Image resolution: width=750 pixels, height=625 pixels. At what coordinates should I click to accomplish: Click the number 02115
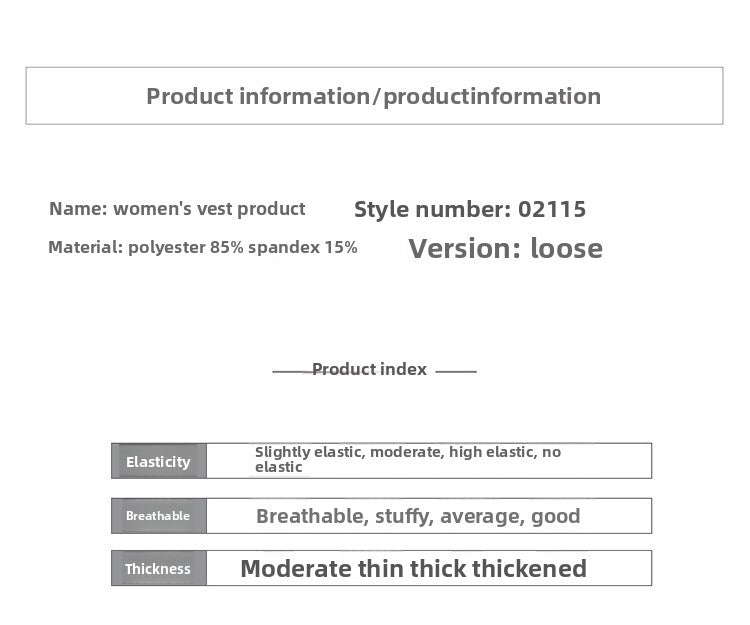552,209
